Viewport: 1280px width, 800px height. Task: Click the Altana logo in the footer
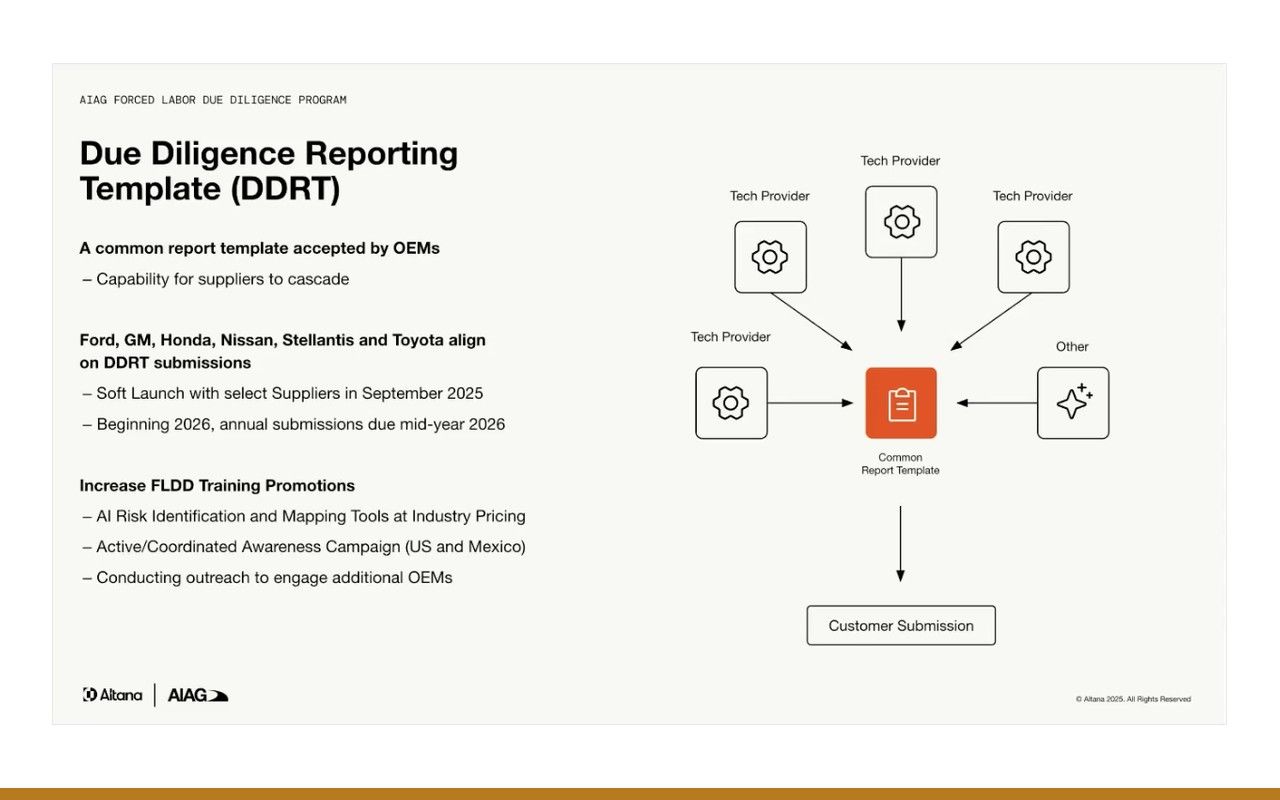click(113, 694)
